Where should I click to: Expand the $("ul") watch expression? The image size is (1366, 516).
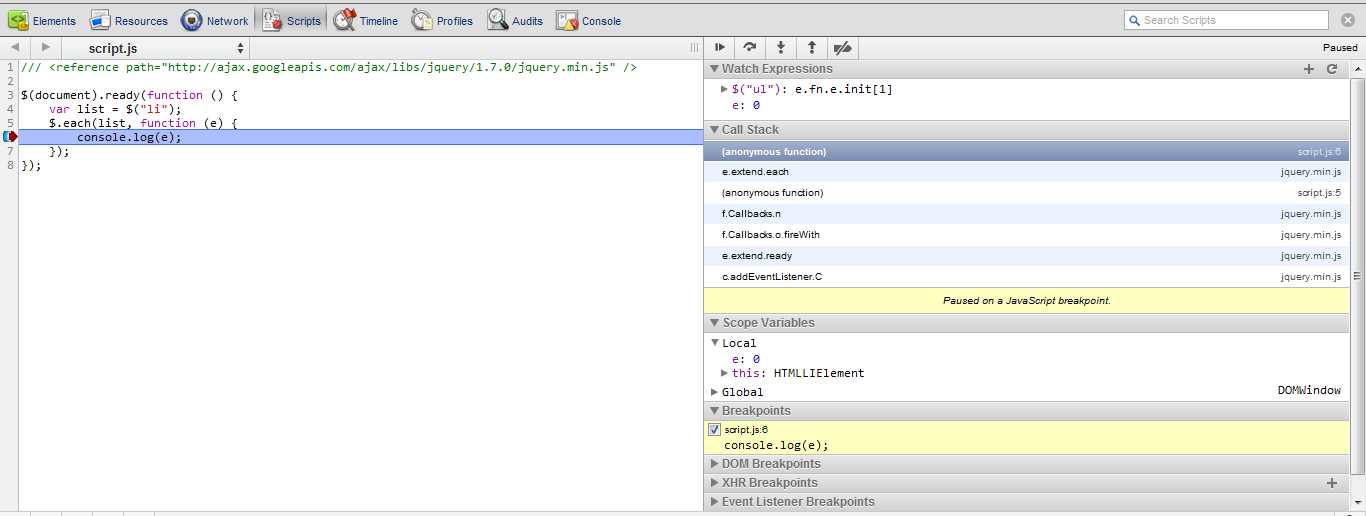(724, 89)
